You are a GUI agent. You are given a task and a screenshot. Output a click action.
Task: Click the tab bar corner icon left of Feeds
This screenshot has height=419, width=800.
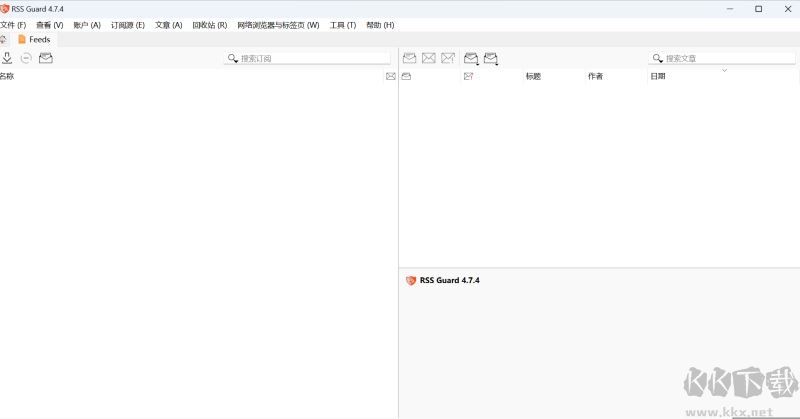(x=3, y=39)
